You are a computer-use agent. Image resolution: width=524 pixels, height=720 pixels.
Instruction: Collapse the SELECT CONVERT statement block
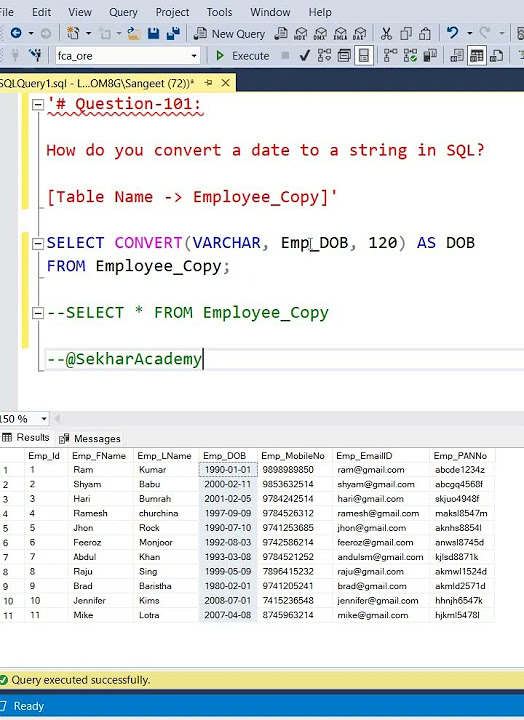pyautogui.click(x=38, y=243)
